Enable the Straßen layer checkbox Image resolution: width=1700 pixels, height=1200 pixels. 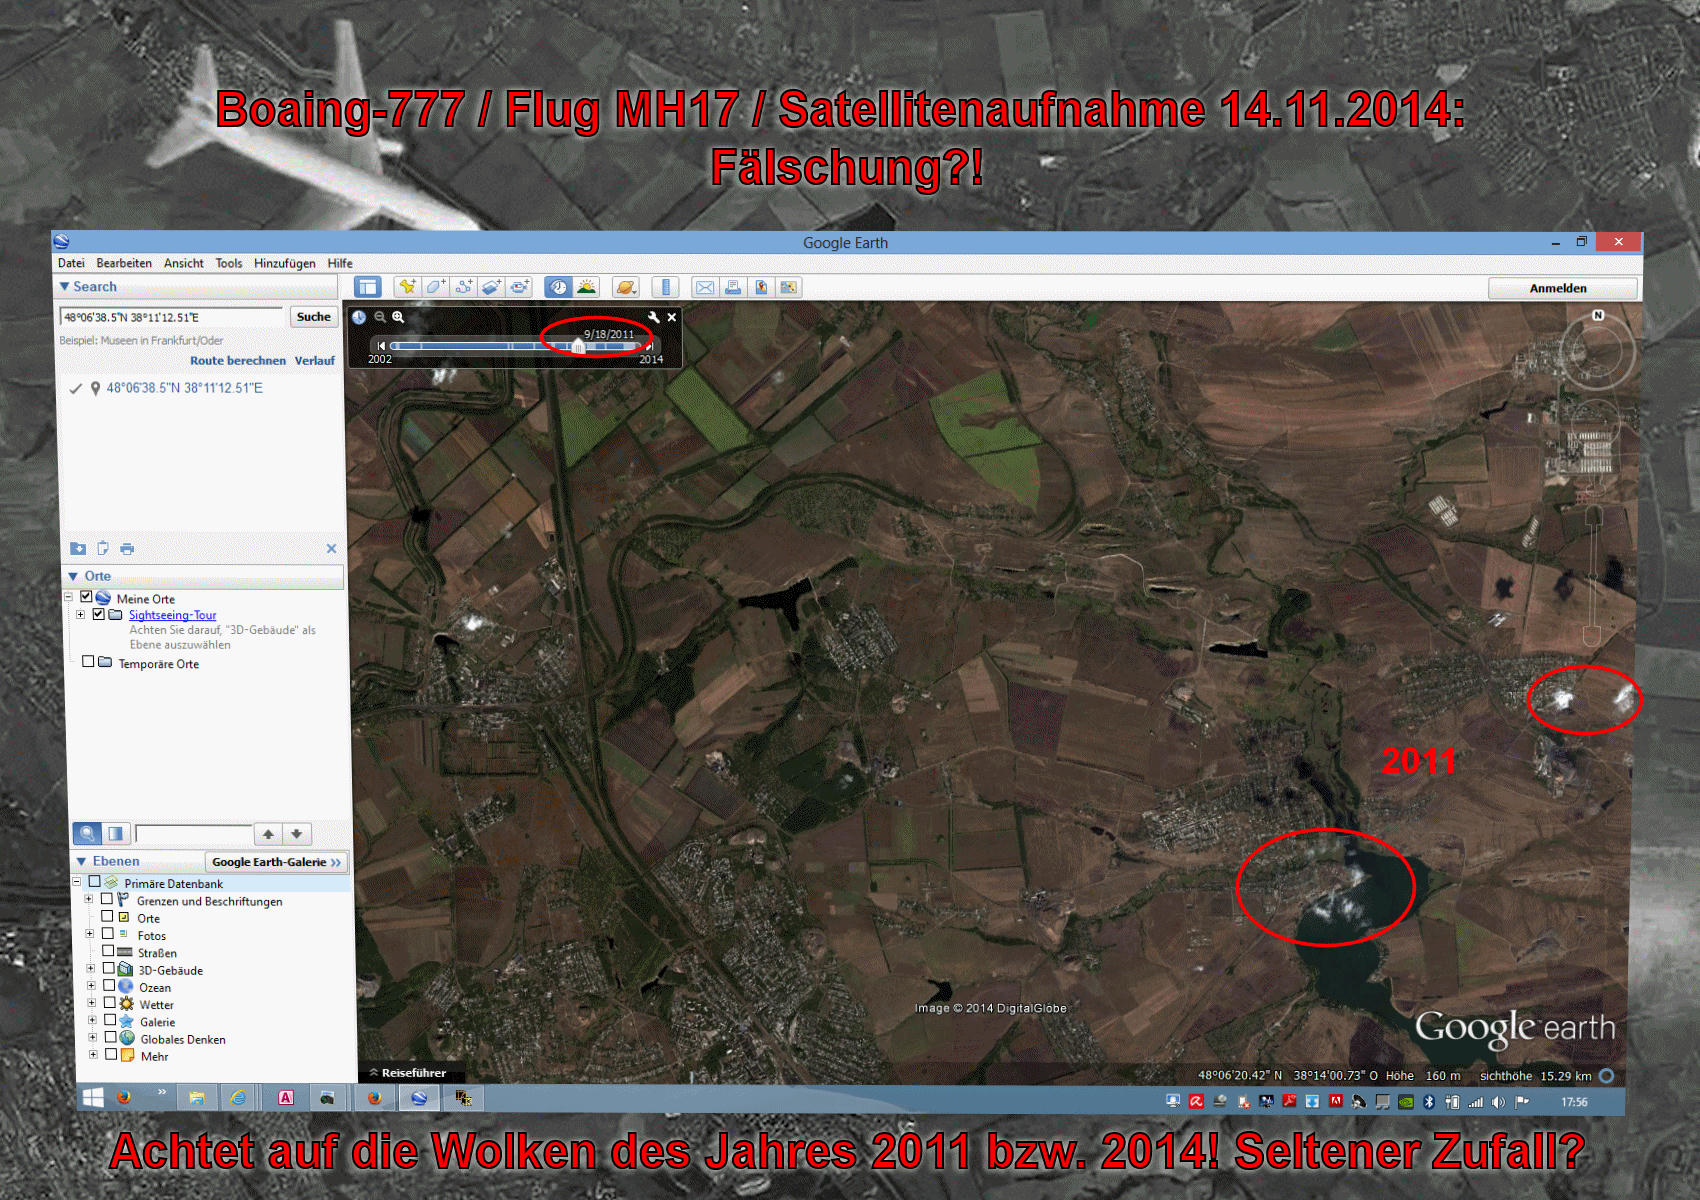(x=108, y=951)
